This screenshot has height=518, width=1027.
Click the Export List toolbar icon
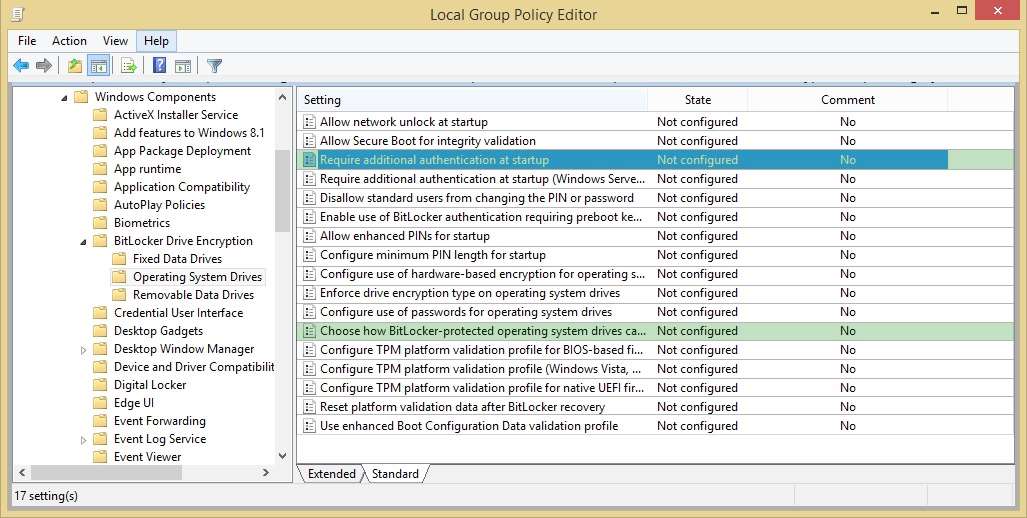pyautogui.click(x=129, y=65)
